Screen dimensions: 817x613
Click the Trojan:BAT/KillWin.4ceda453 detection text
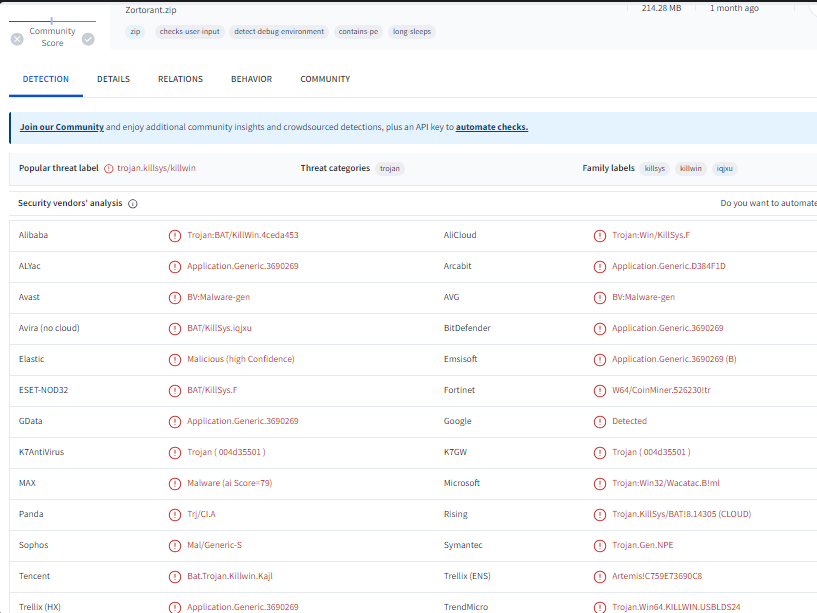click(243, 235)
